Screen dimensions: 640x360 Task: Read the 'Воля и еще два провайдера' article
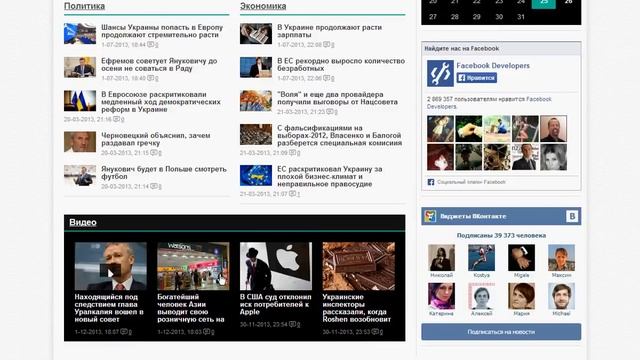coord(337,98)
